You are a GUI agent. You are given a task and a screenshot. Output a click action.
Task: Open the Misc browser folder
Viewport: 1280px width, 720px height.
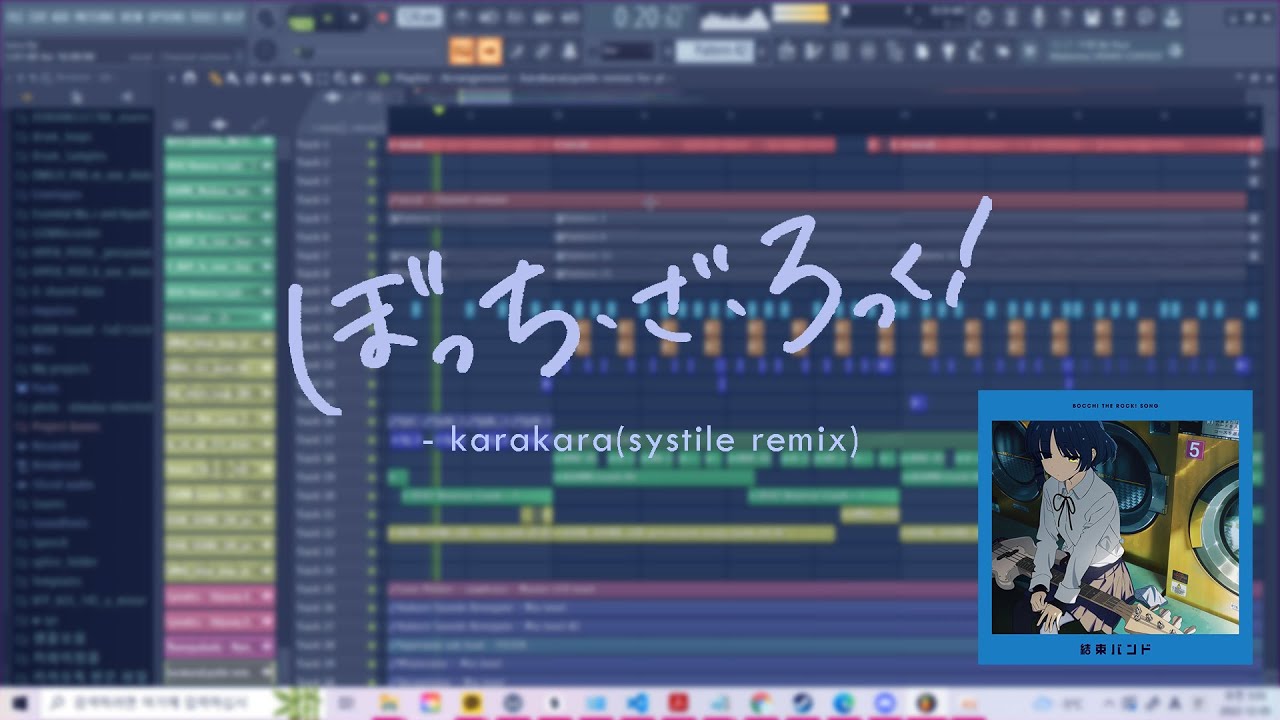point(33,349)
